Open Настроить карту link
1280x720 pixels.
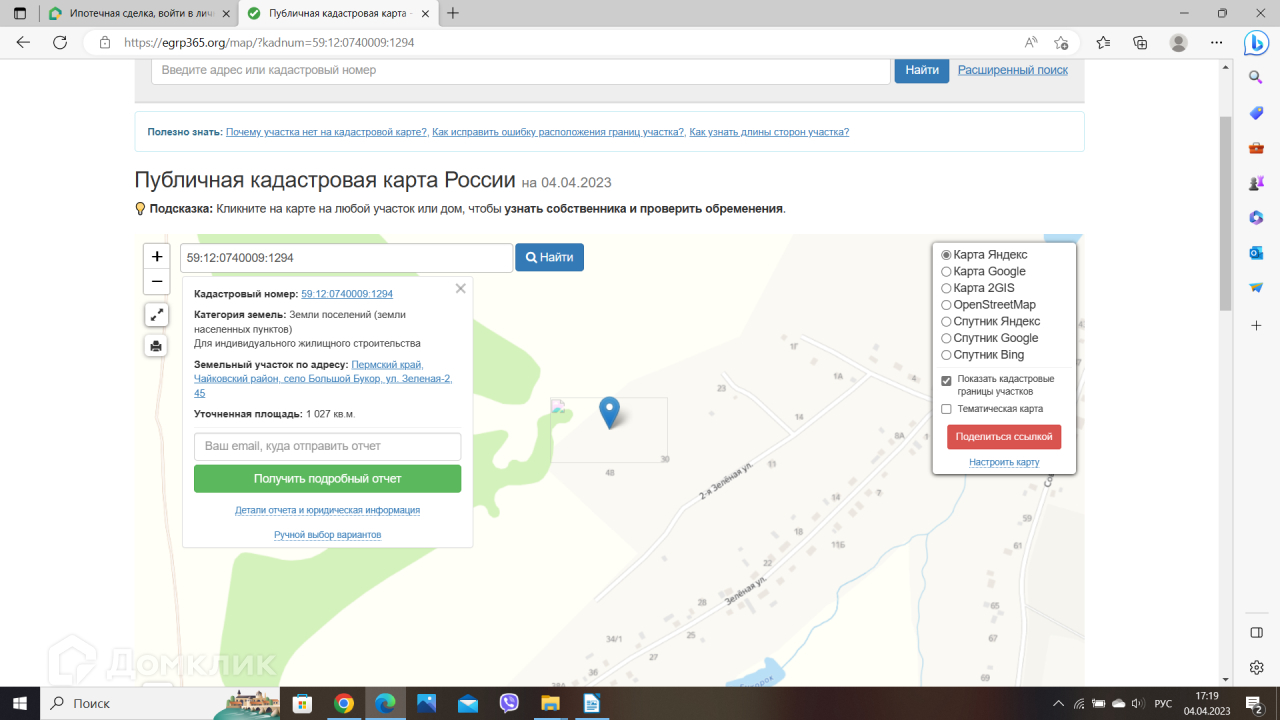(x=1004, y=462)
